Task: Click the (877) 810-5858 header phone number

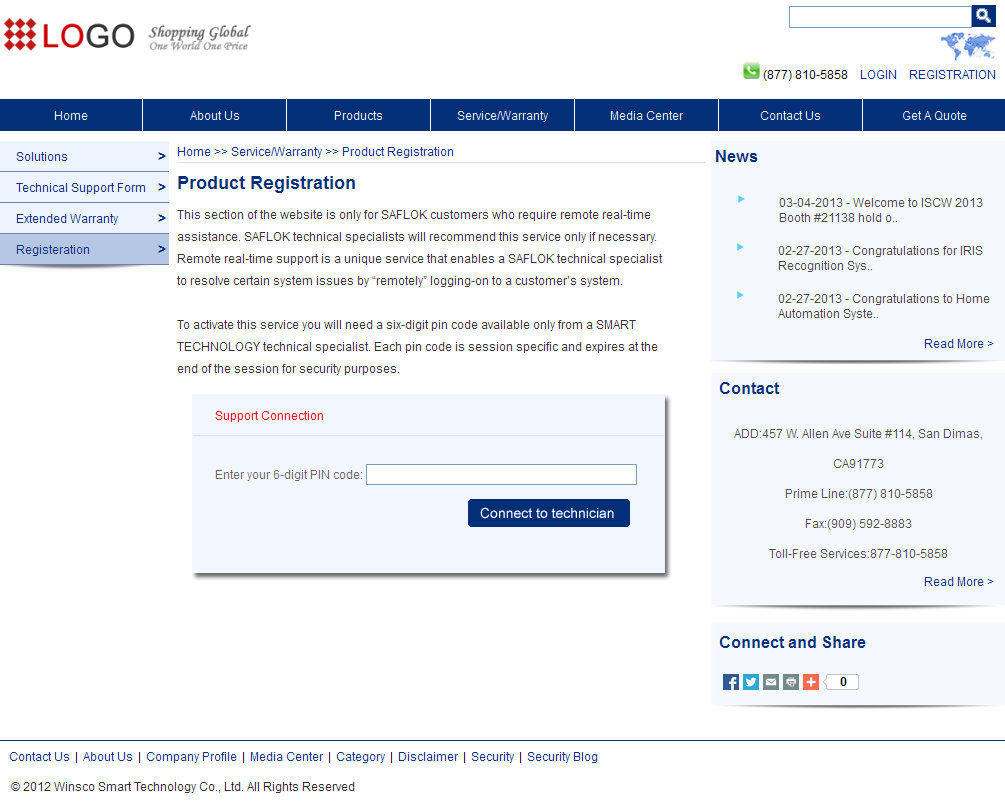Action: 805,75
